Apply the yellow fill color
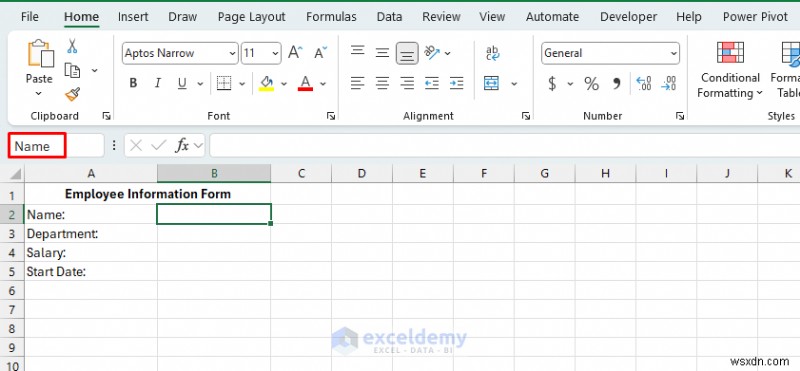Screen dimensions: 800x371 tap(266, 83)
